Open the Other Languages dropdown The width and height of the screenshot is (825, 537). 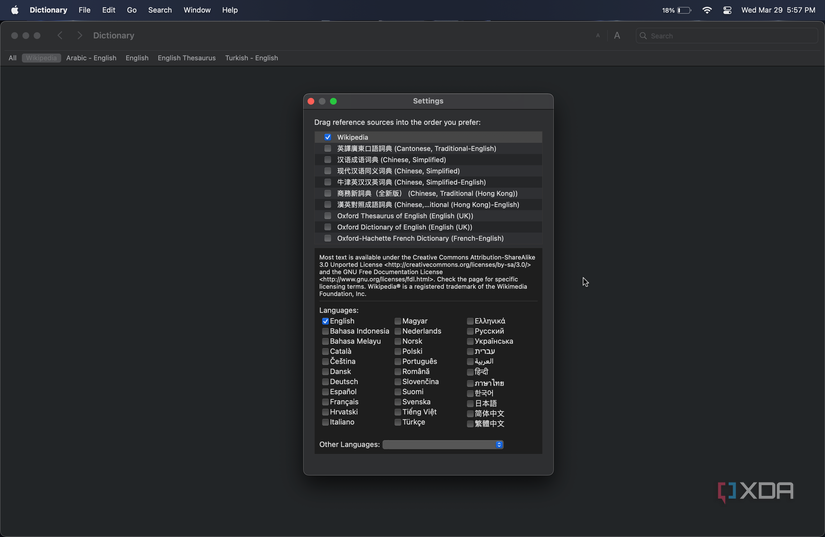click(x=443, y=444)
